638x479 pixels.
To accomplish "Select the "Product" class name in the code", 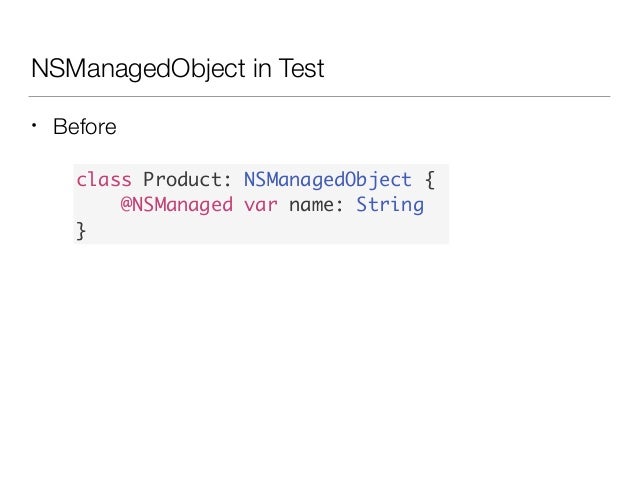I will tap(181, 179).
